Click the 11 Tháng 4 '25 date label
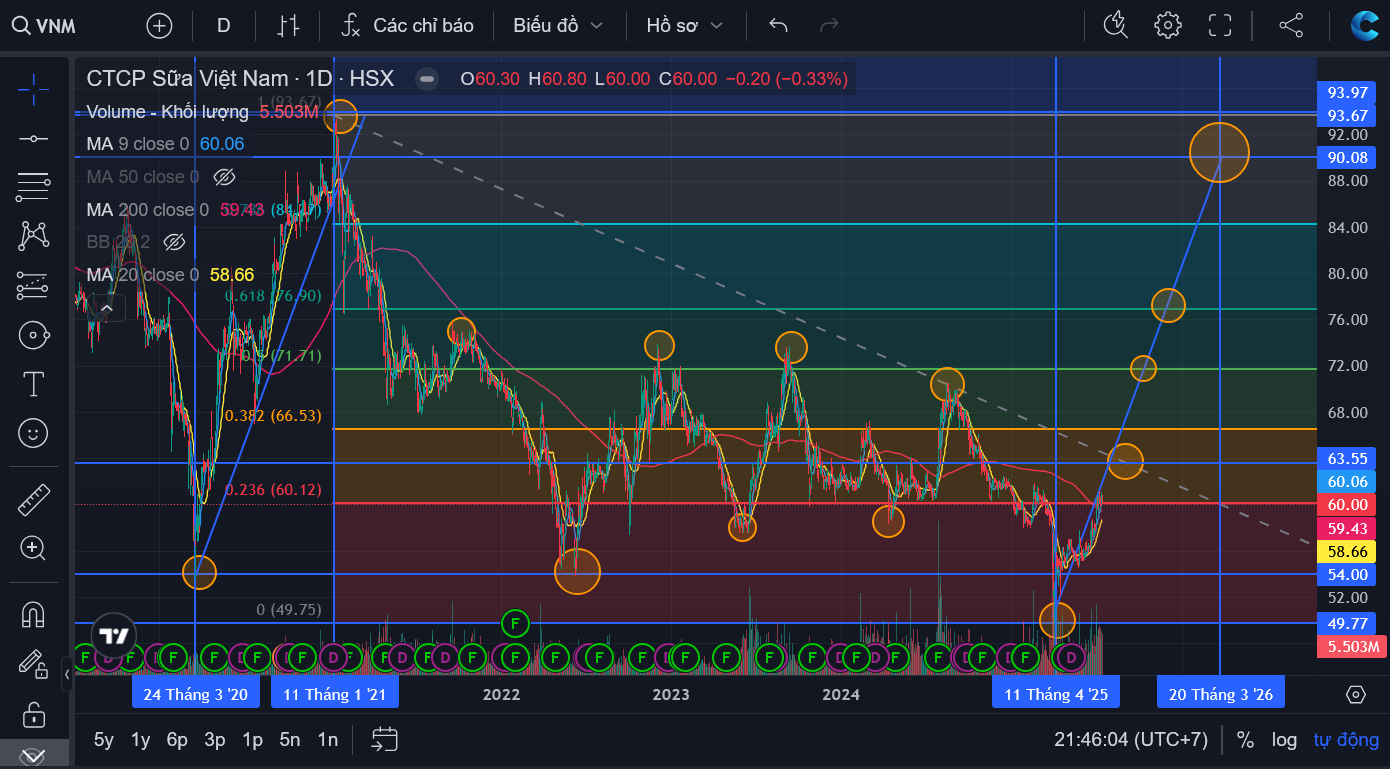 click(x=1056, y=694)
